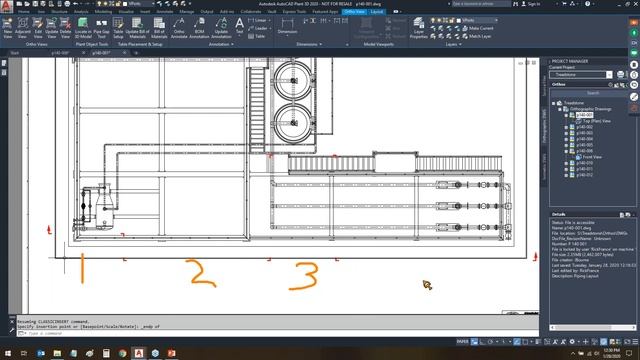Run Update Annotation
Screen dimensions: 640x360
click(x=221, y=28)
